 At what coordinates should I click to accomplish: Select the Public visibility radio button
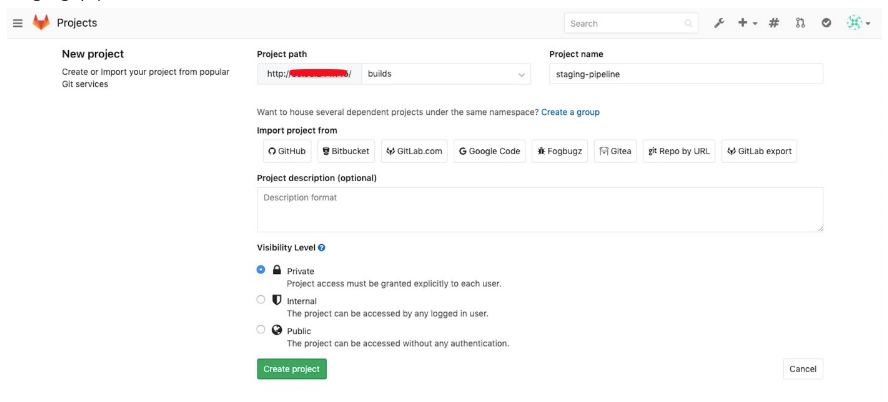pyautogui.click(x=261, y=329)
